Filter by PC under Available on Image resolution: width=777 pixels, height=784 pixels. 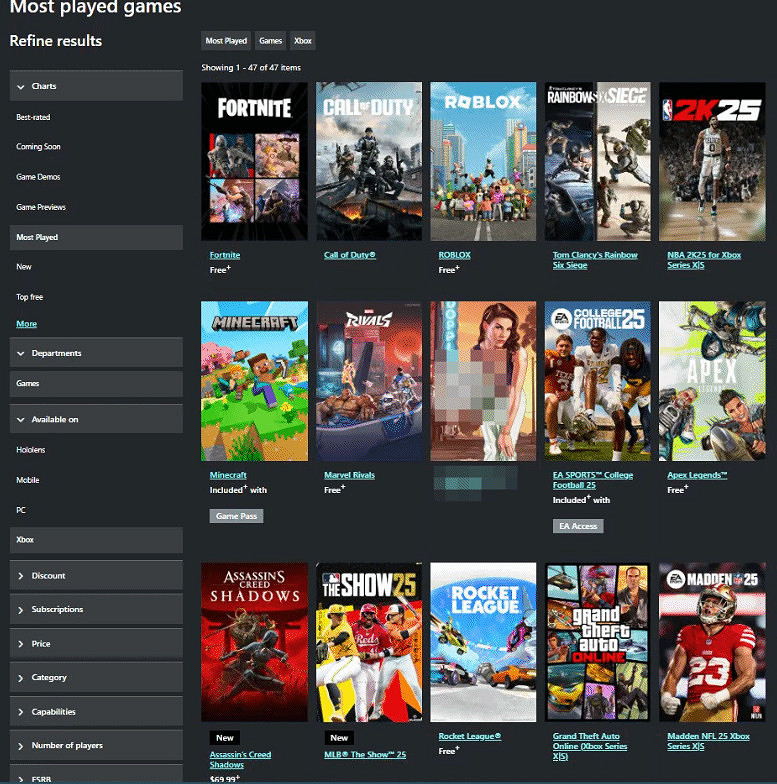coord(21,510)
